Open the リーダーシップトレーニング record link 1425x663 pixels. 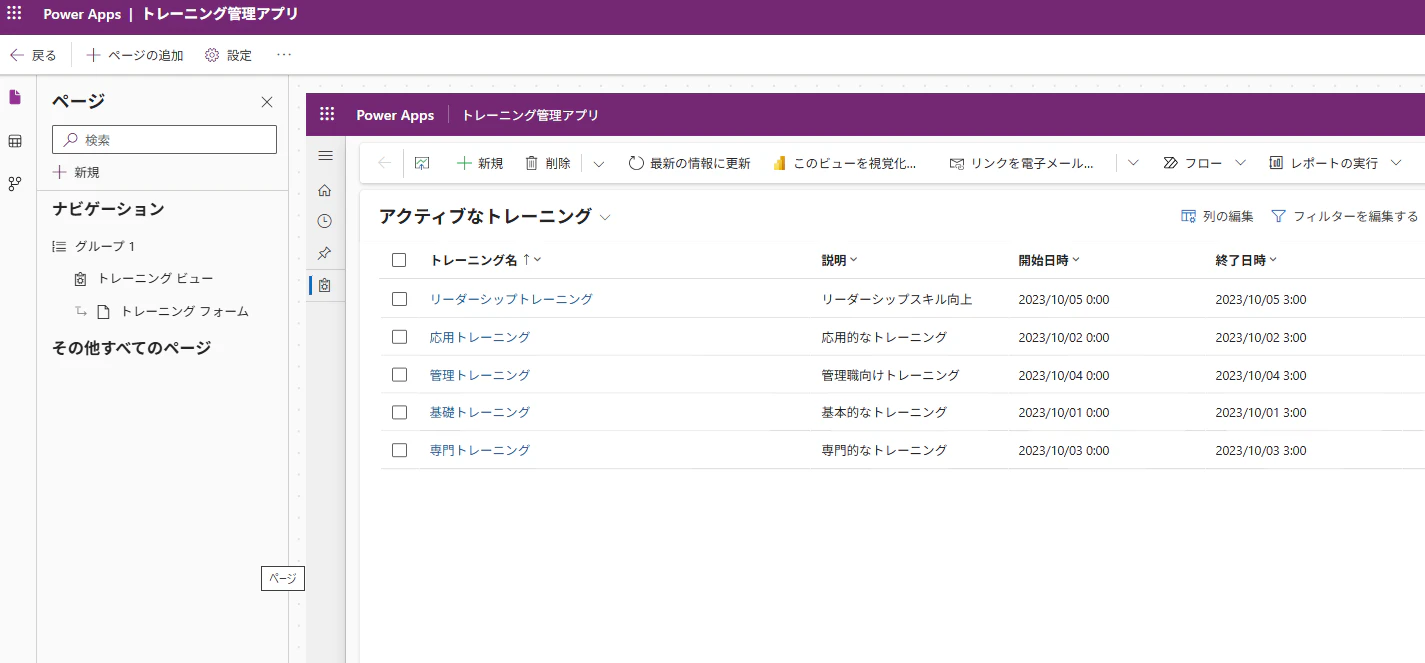tap(511, 299)
